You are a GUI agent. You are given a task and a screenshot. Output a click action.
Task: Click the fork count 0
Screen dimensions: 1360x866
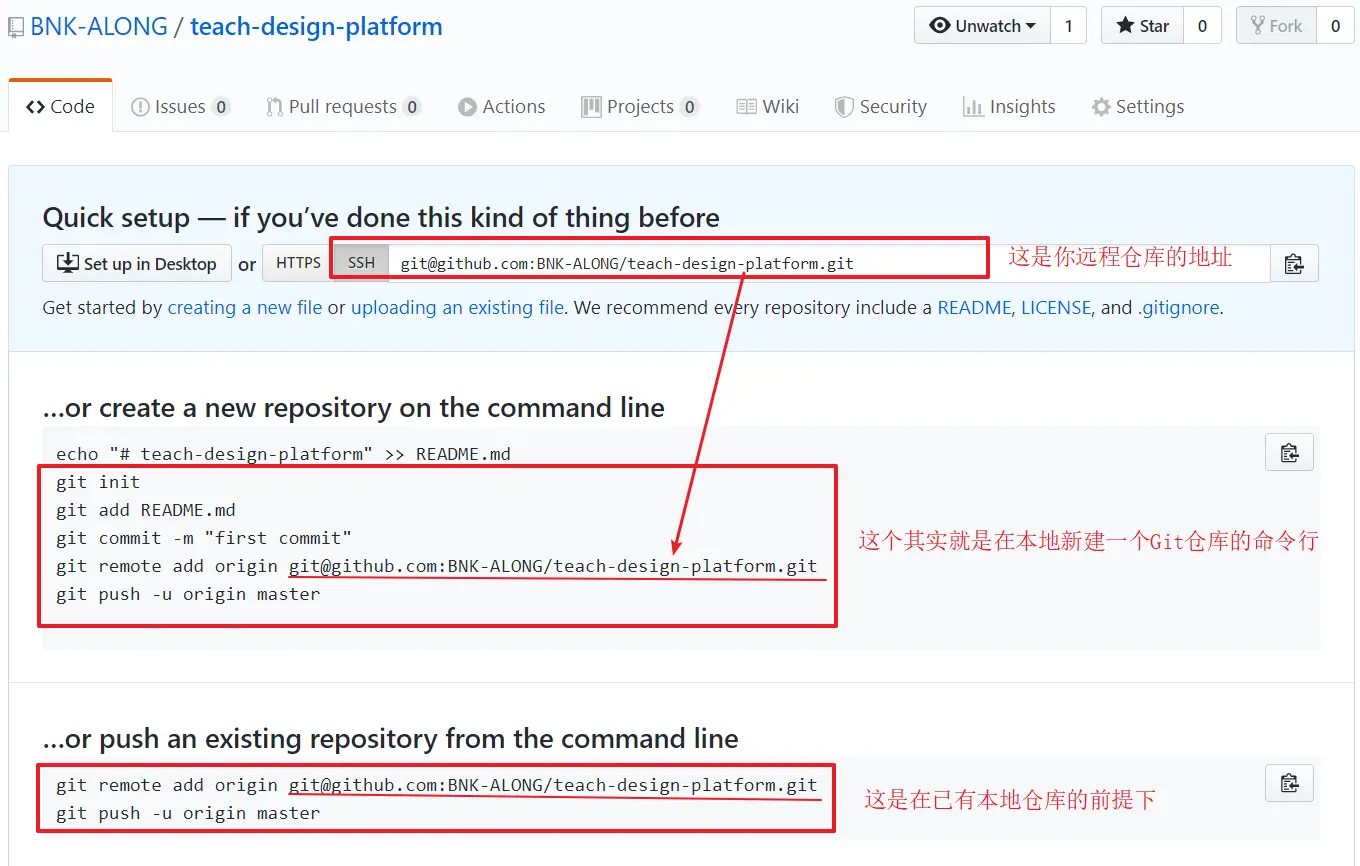pyautogui.click(x=1335, y=26)
